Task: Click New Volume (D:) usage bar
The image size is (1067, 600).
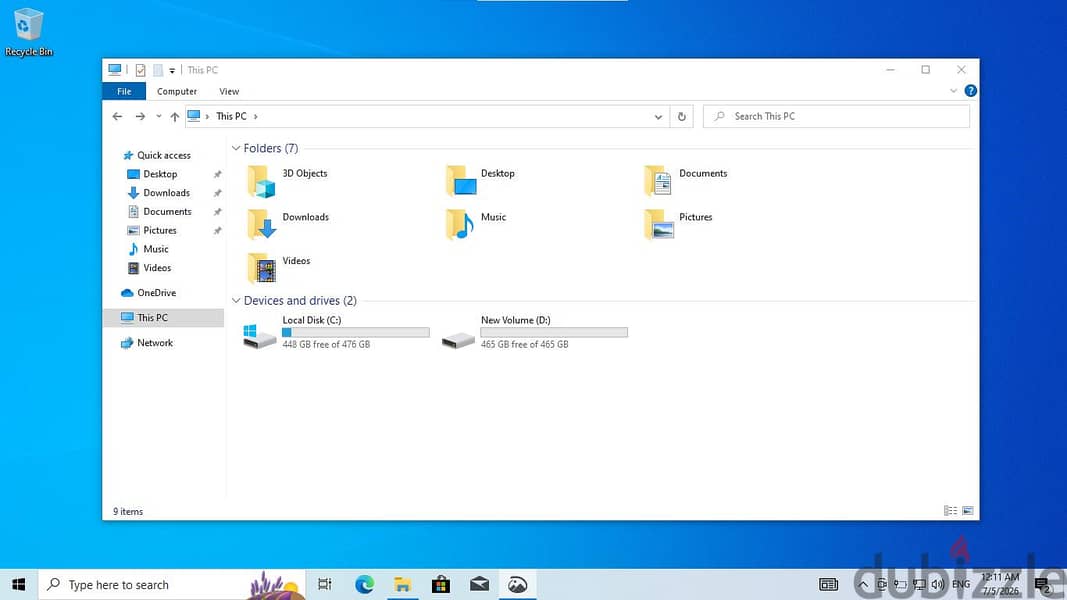Action: [554, 333]
